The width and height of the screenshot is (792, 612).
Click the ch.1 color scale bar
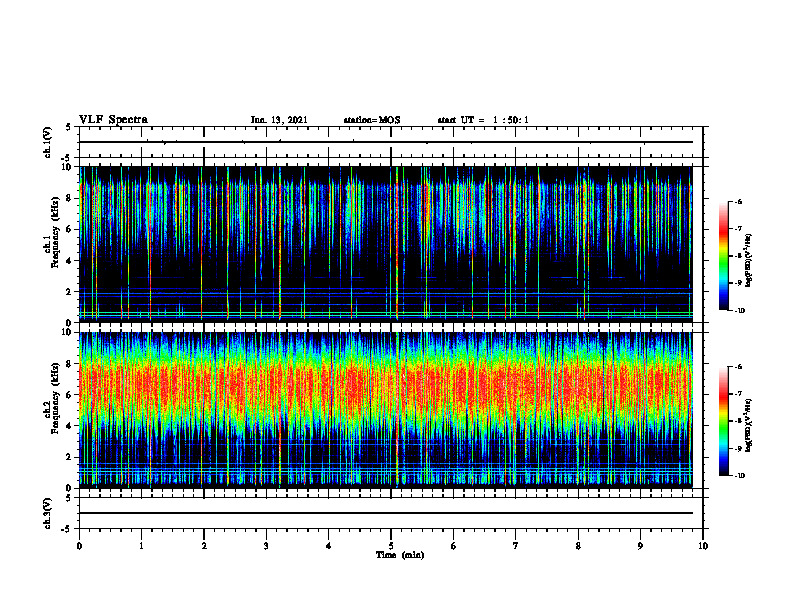click(724, 256)
